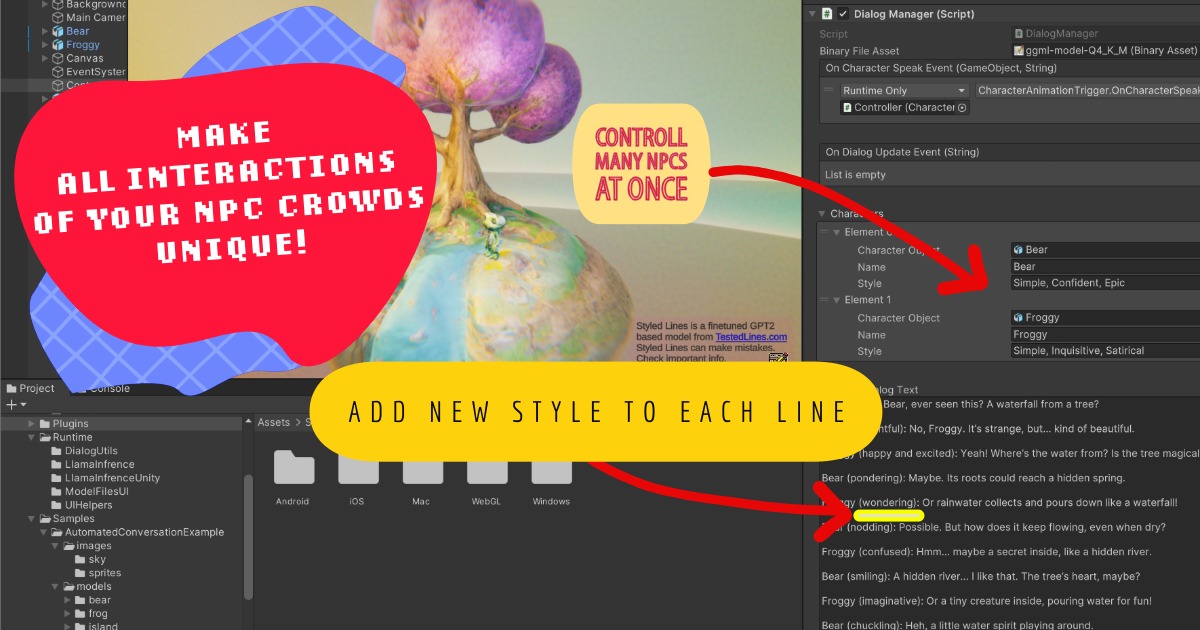The width and height of the screenshot is (1200, 630).
Task: Click the Name field containing Bear
Action: 1105,267
